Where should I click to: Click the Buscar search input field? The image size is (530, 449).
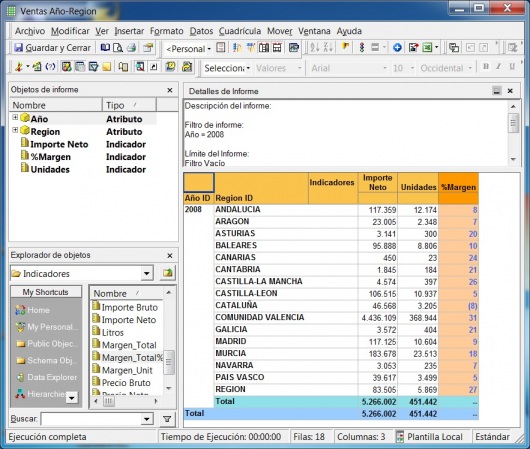(x=91, y=419)
